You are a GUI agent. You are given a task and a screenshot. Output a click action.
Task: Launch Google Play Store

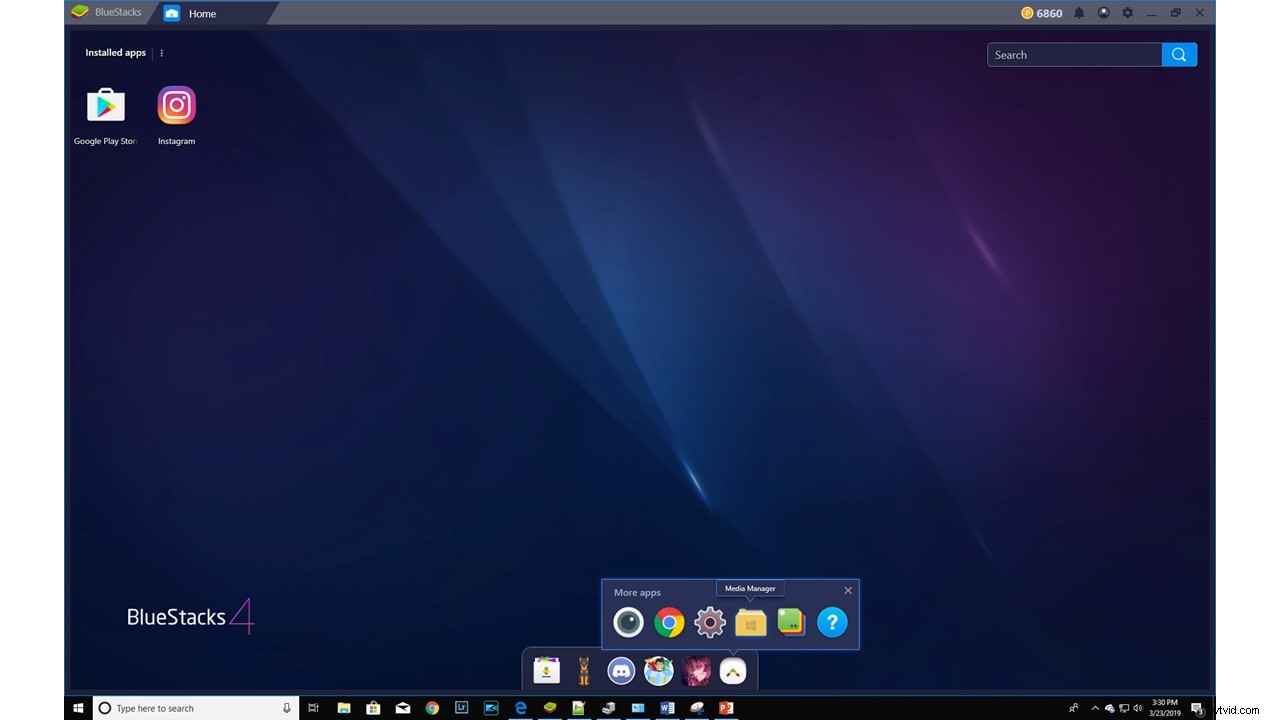point(105,104)
